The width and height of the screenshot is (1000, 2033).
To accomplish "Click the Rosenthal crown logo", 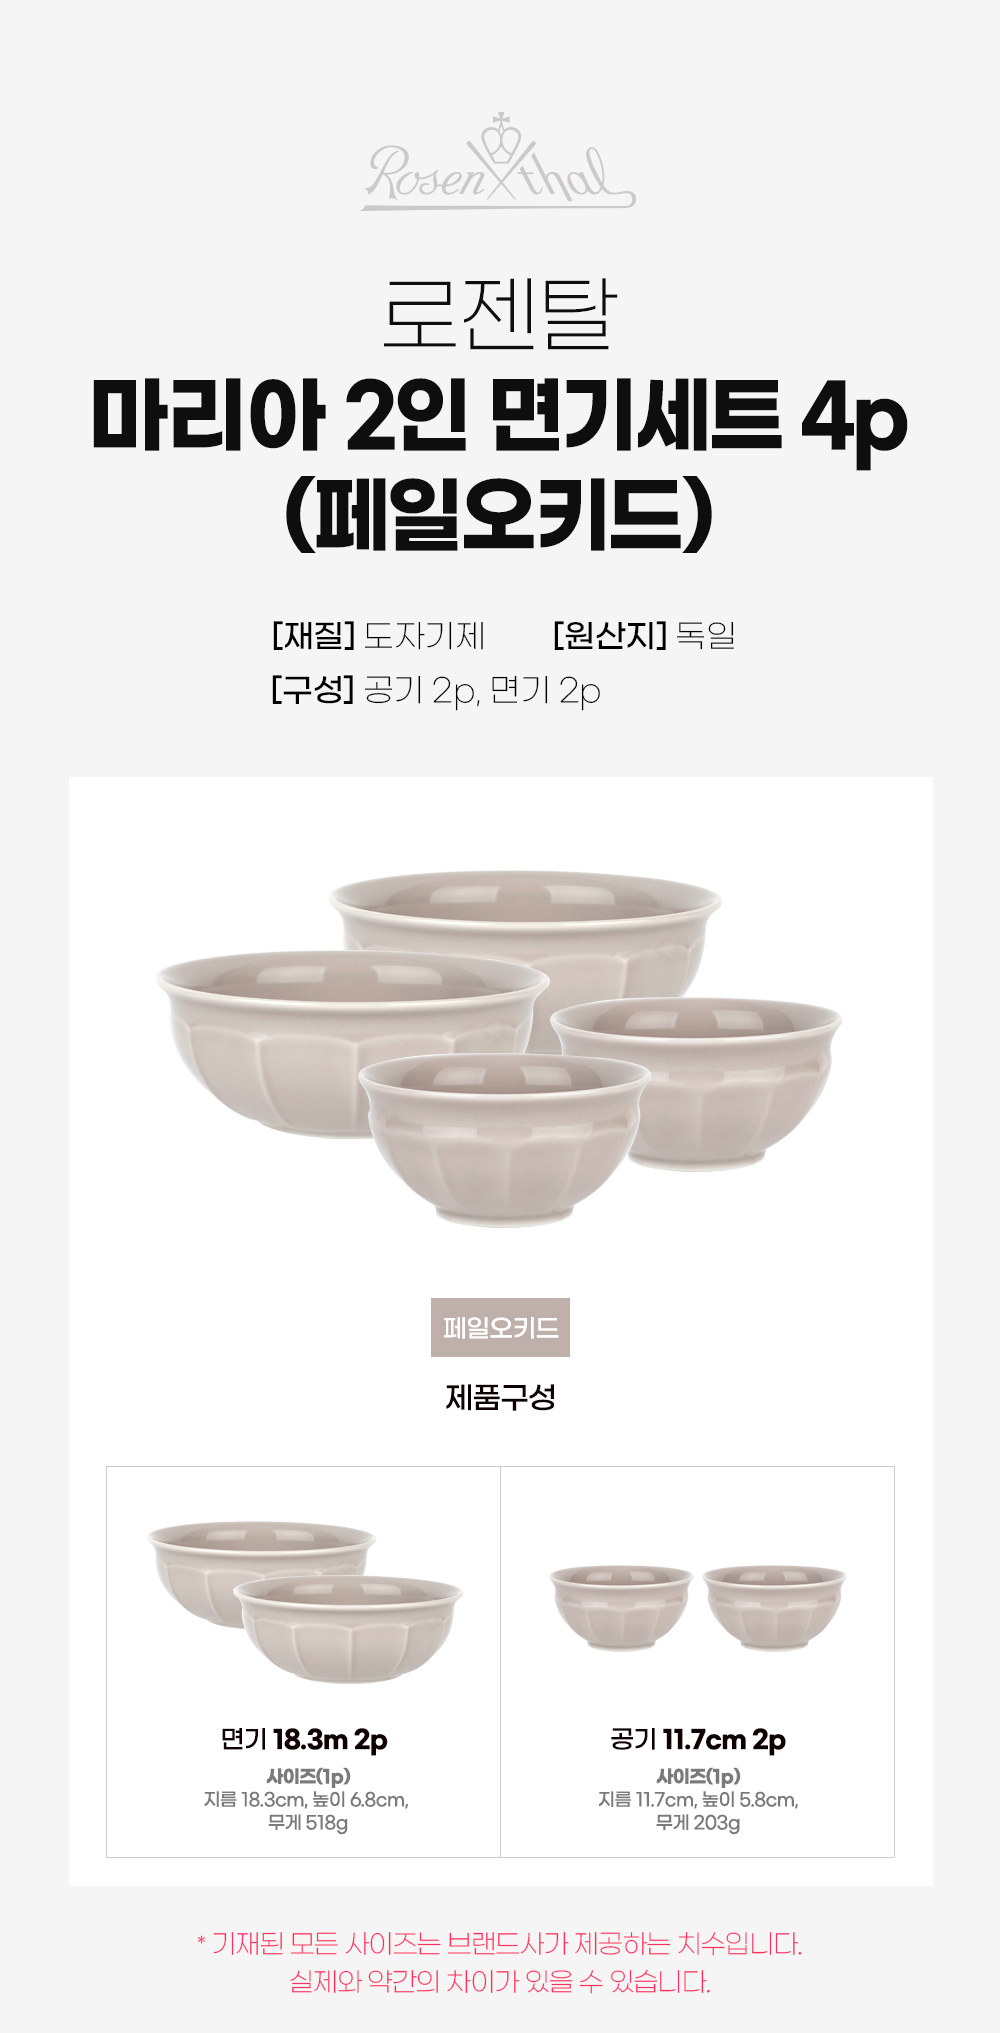I will (498, 163).
